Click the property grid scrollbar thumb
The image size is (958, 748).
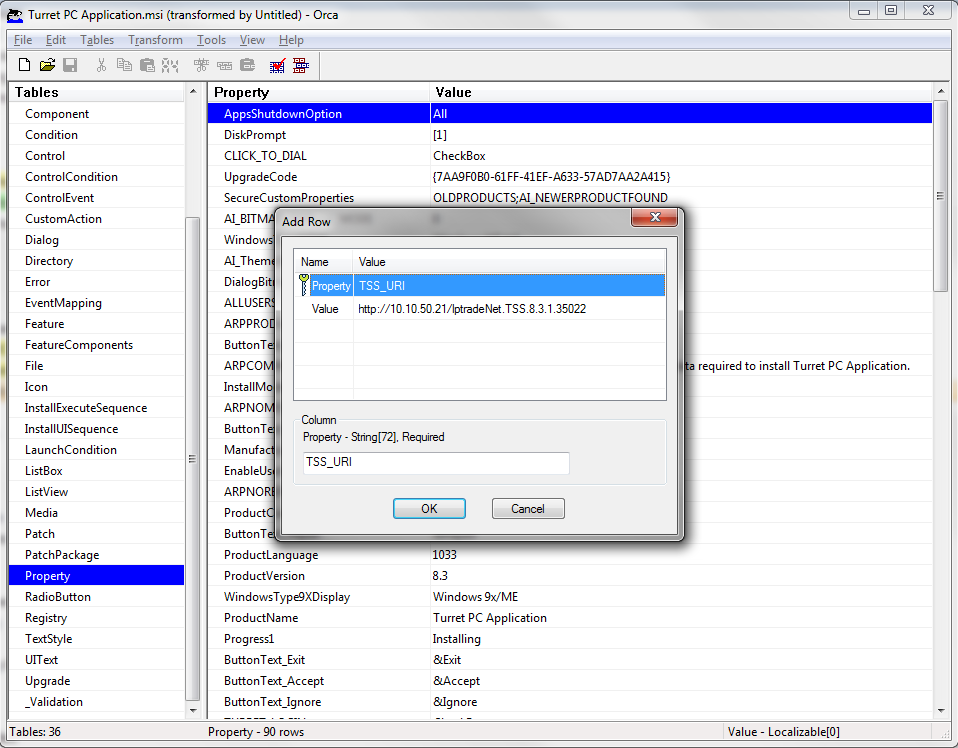click(x=940, y=196)
